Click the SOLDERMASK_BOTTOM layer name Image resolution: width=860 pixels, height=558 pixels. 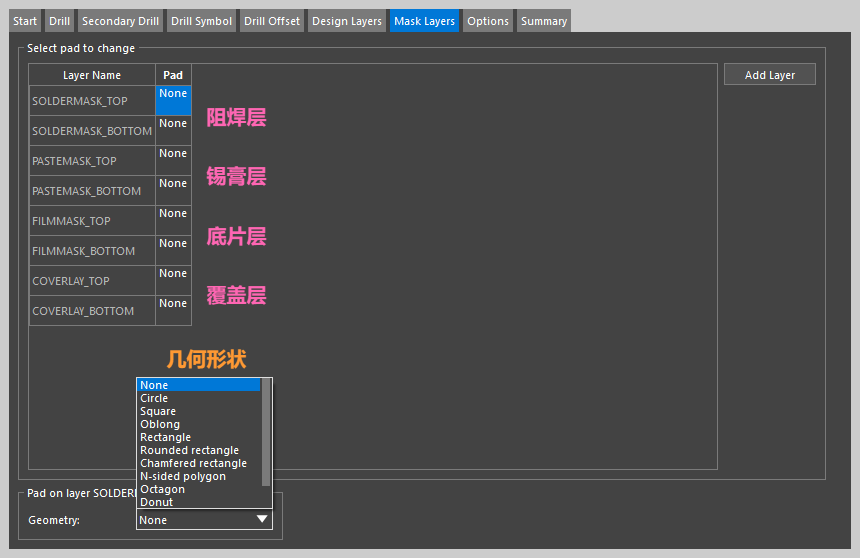tap(92, 131)
